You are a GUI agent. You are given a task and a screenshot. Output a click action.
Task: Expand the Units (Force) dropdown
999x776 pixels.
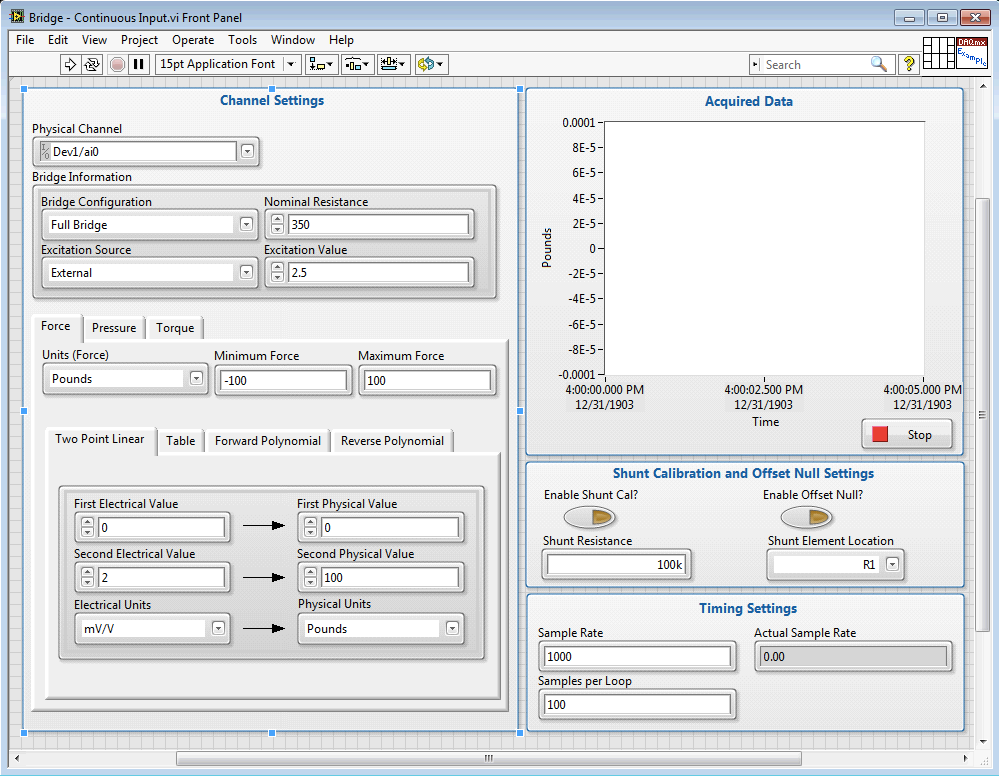[x=196, y=379]
